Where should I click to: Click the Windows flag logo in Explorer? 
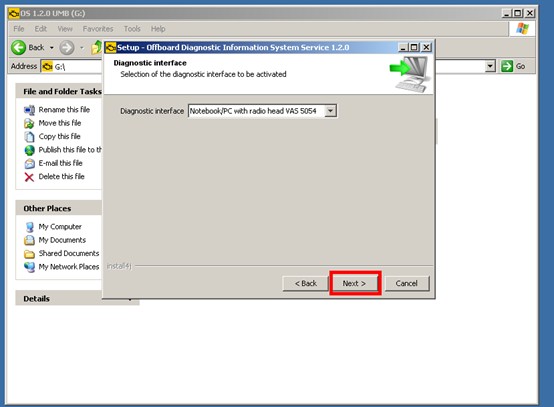pyautogui.click(x=522, y=29)
